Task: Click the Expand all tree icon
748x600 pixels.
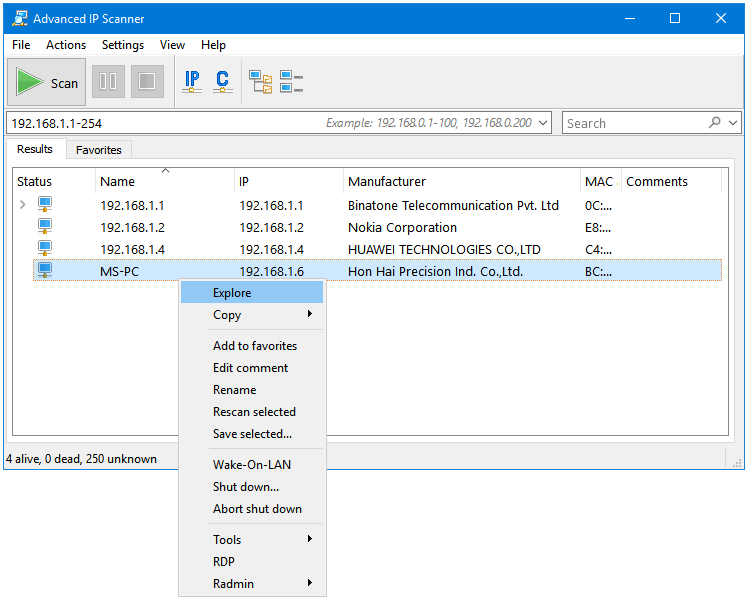Action: tap(260, 82)
